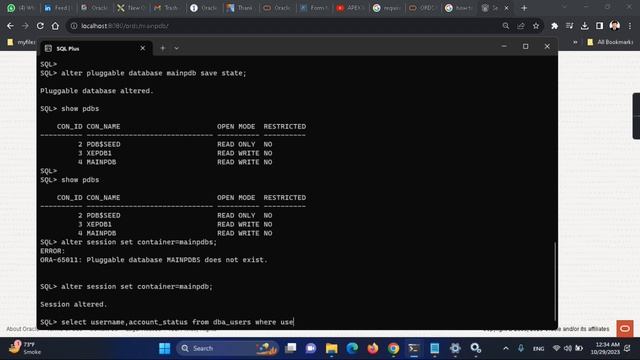
Task: Switch to the Gmail Trash tab
Action: (x=166, y=8)
